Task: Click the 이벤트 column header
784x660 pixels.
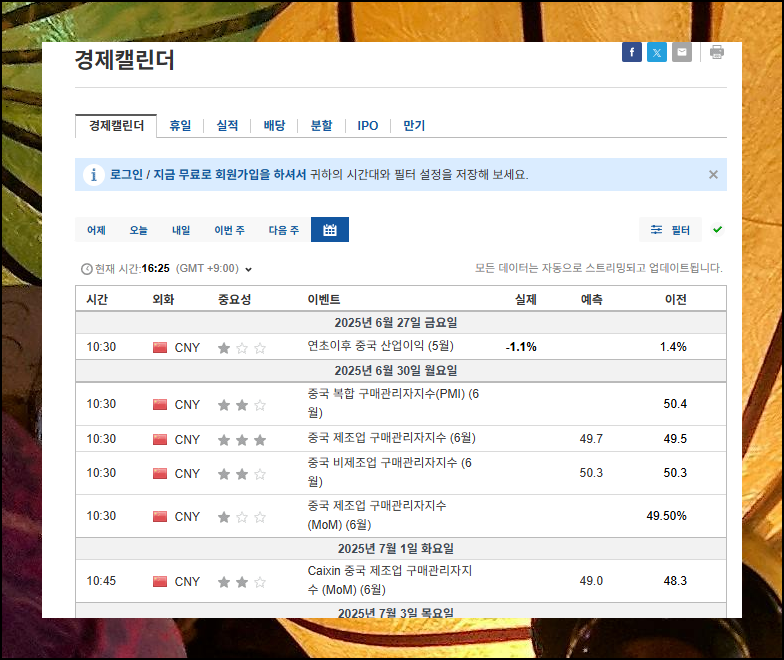Action: point(324,299)
